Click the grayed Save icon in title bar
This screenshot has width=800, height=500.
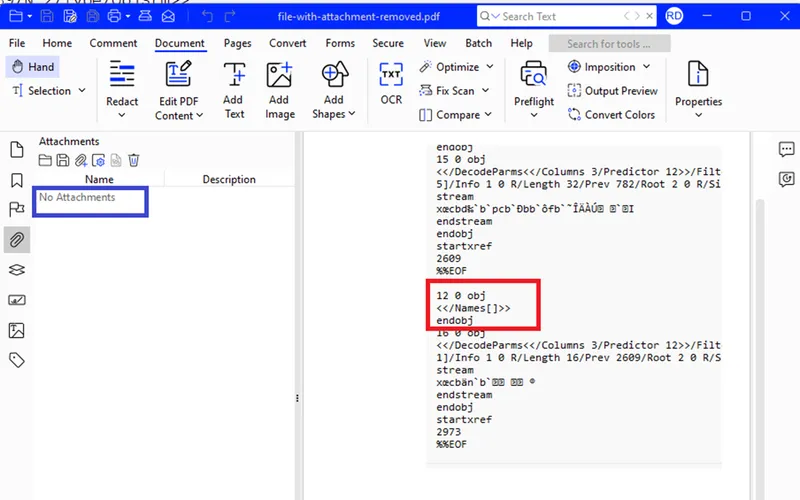click(x=47, y=16)
